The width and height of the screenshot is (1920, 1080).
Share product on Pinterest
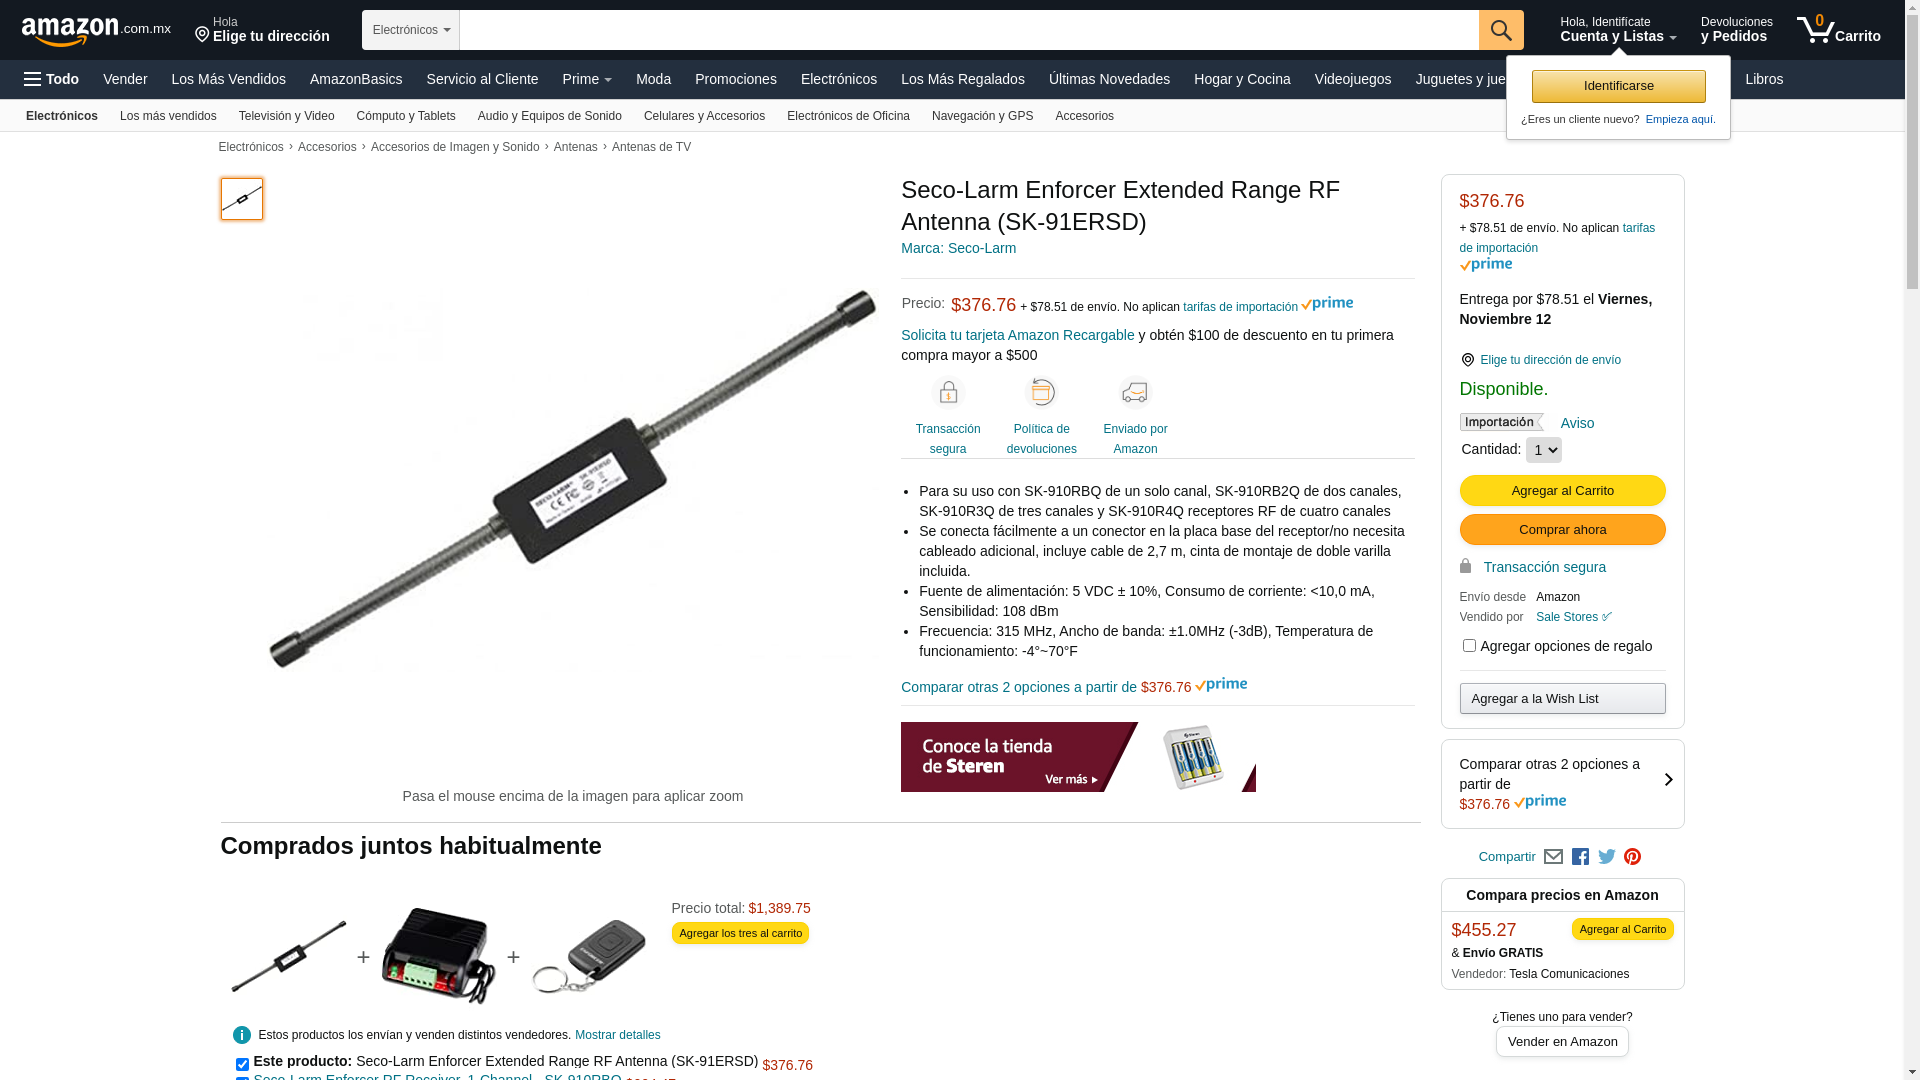[x=1633, y=857]
